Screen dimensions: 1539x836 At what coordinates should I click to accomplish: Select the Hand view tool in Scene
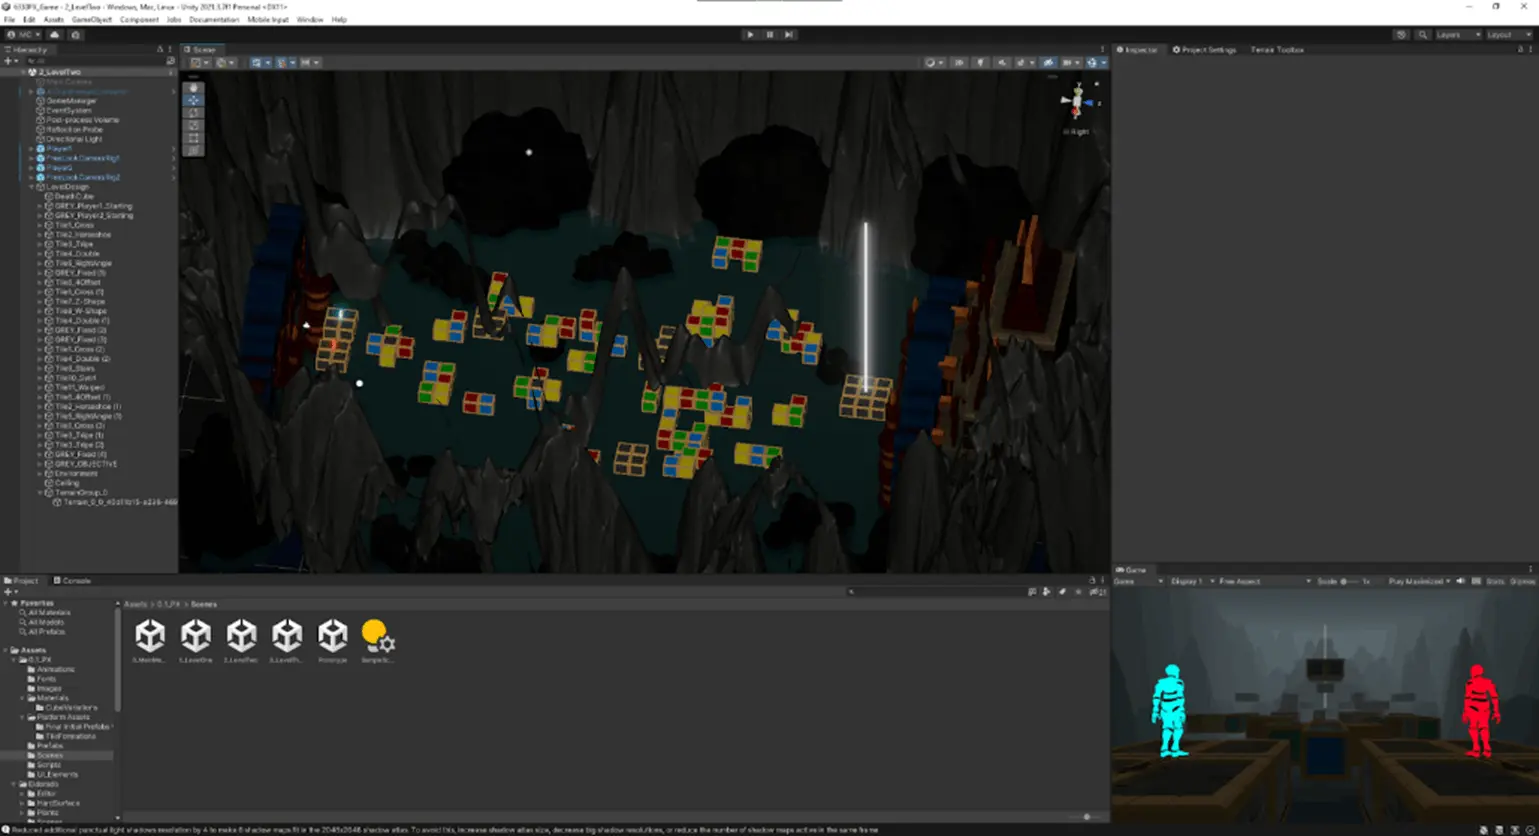tap(193, 88)
